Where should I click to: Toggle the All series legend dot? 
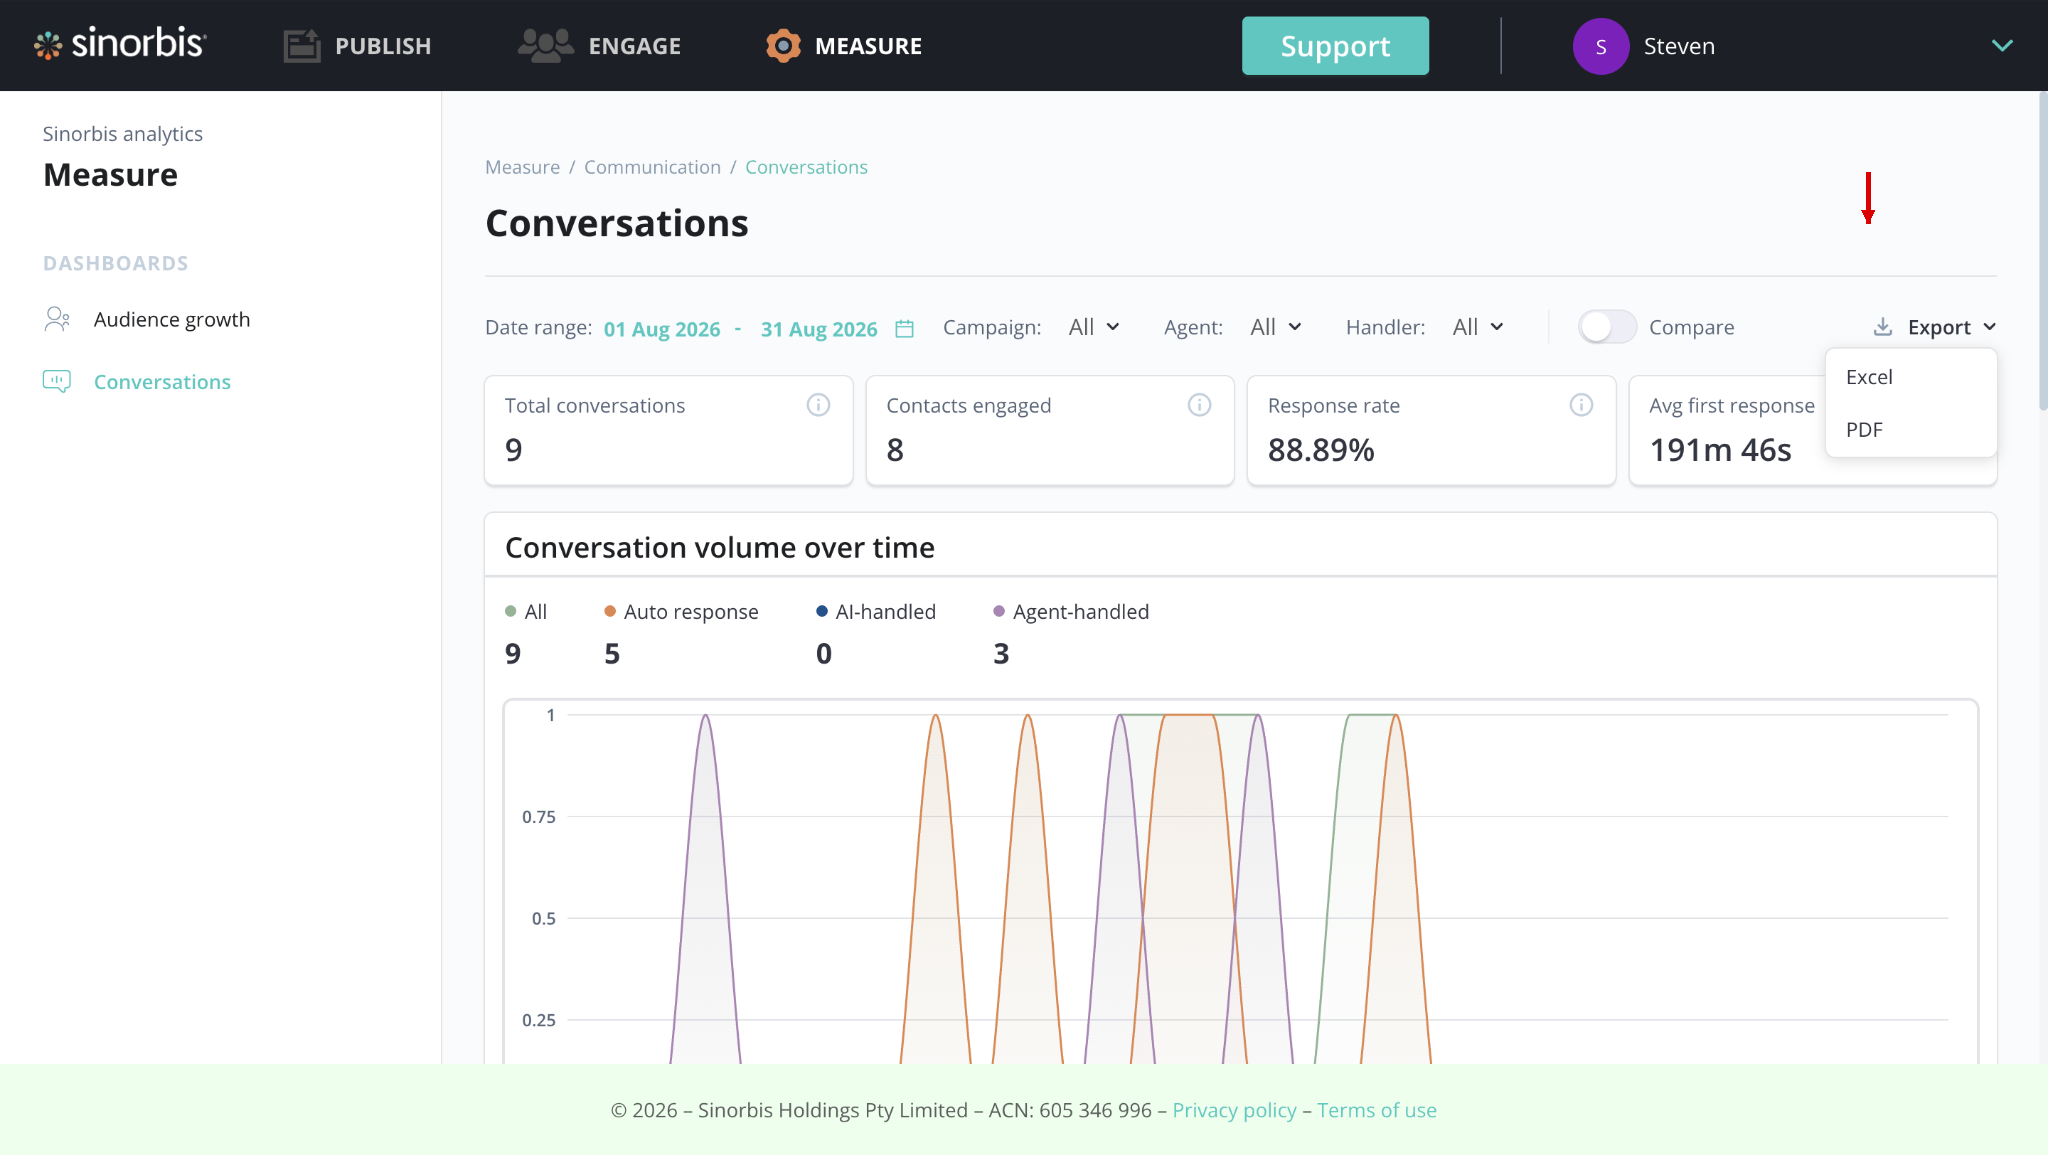tap(511, 611)
